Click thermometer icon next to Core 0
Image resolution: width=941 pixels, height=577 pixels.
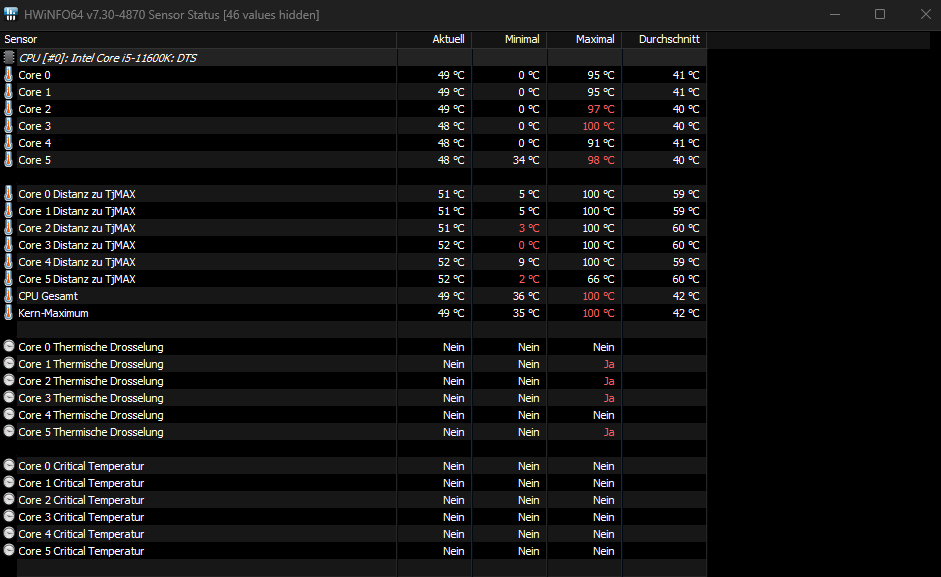(8, 74)
